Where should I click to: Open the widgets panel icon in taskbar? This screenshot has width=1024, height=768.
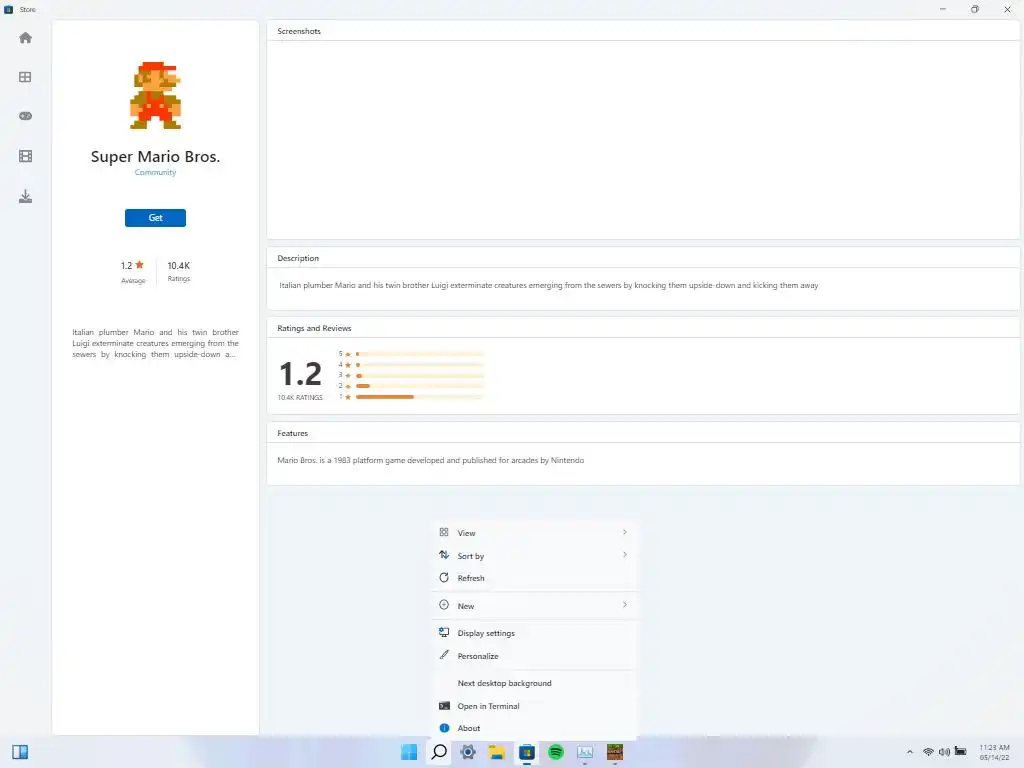tap(20, 752)
